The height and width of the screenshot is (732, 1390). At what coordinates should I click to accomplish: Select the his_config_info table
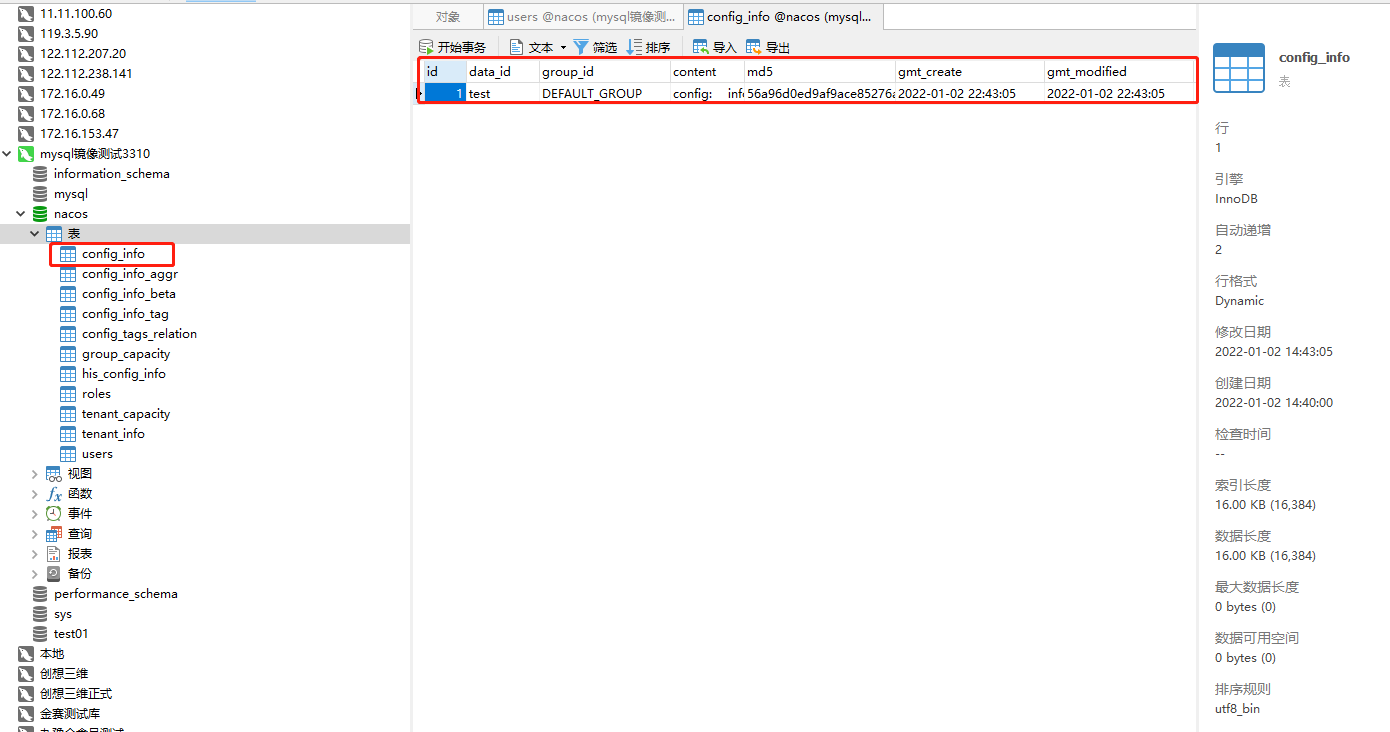(x=124, y=374)
